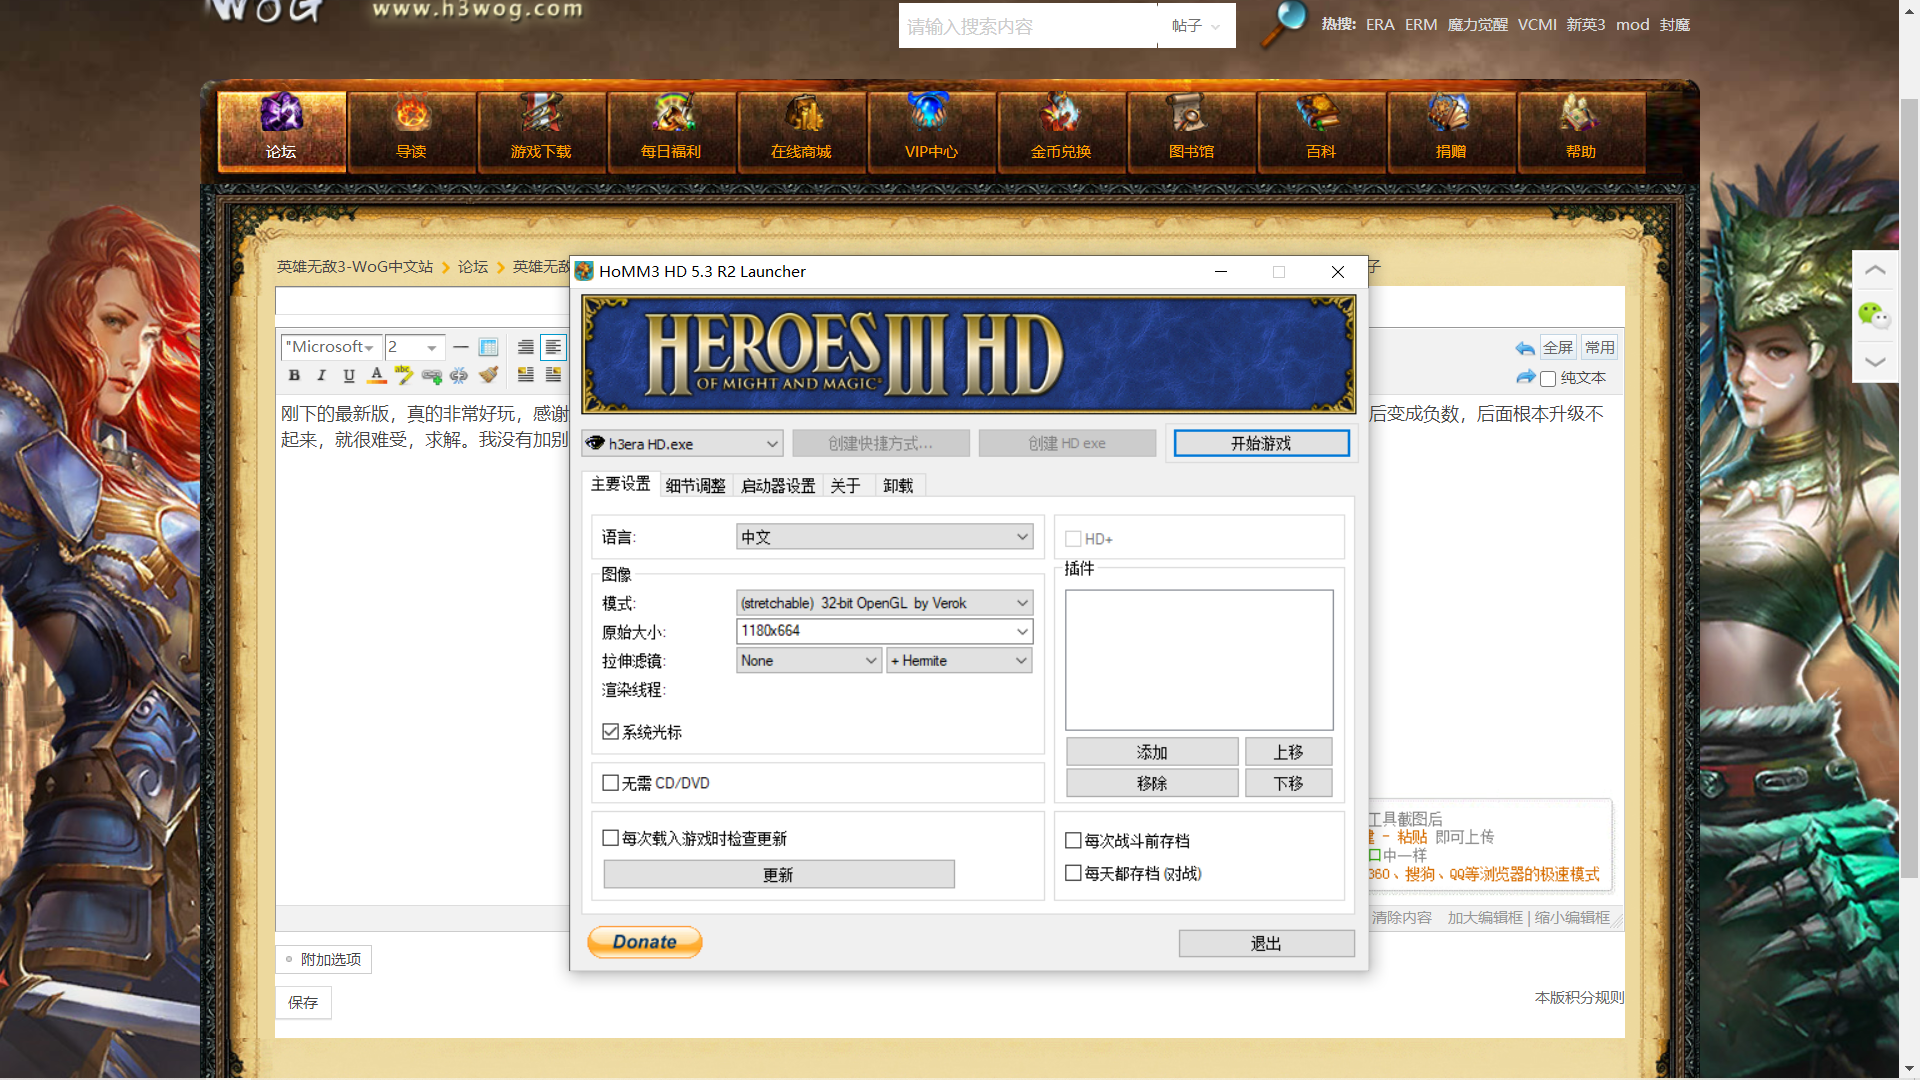Click the insert link chain icon
The height and width of the screenshot is (1080, 1920).
[x=431, y=375]
